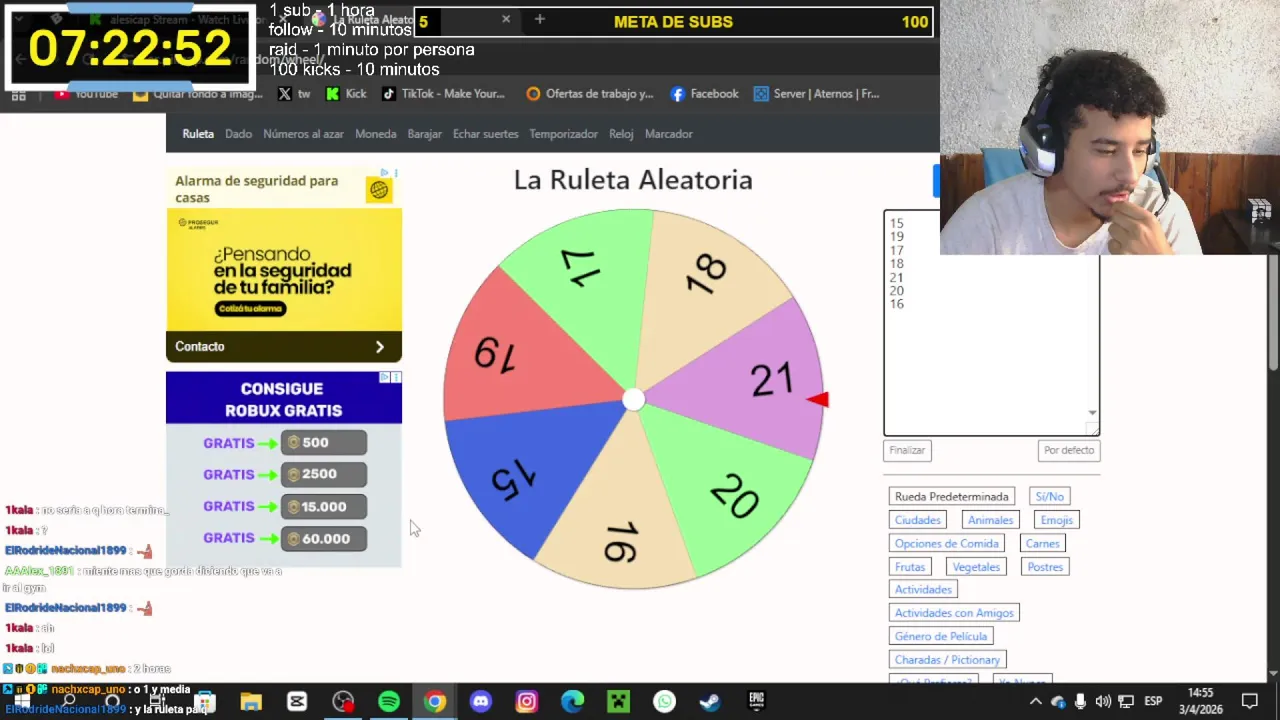Open the 'Ofertas de trabajo' bookmark
Screen dimensions: 1280x720
589,94
